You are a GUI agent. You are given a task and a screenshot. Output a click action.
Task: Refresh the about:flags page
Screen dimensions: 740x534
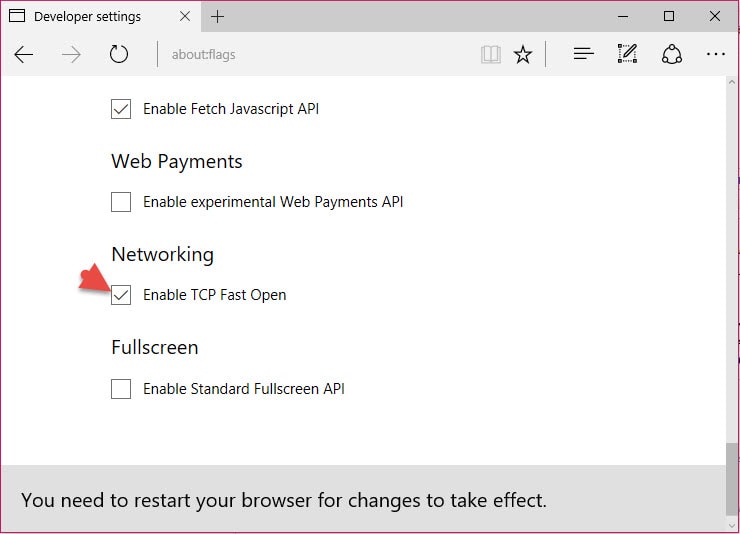tap(119, 55)
